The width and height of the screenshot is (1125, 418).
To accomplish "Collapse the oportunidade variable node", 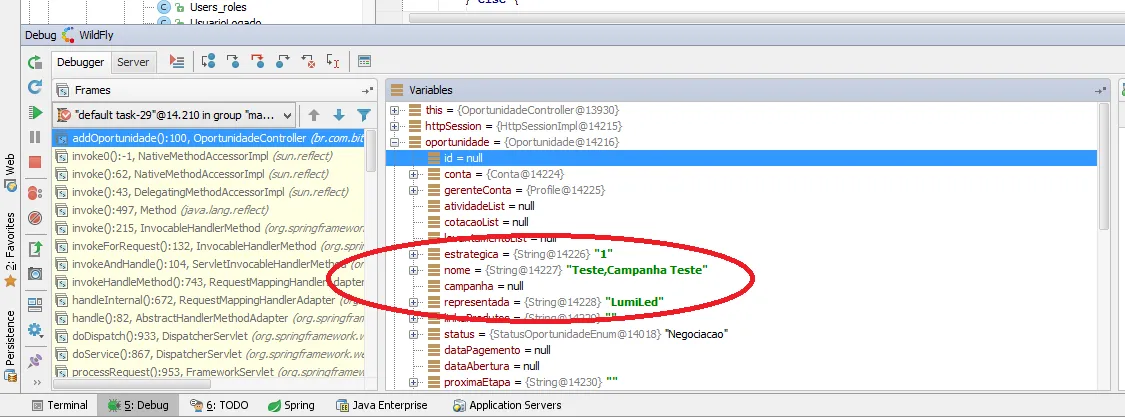I will click(395, 142).
